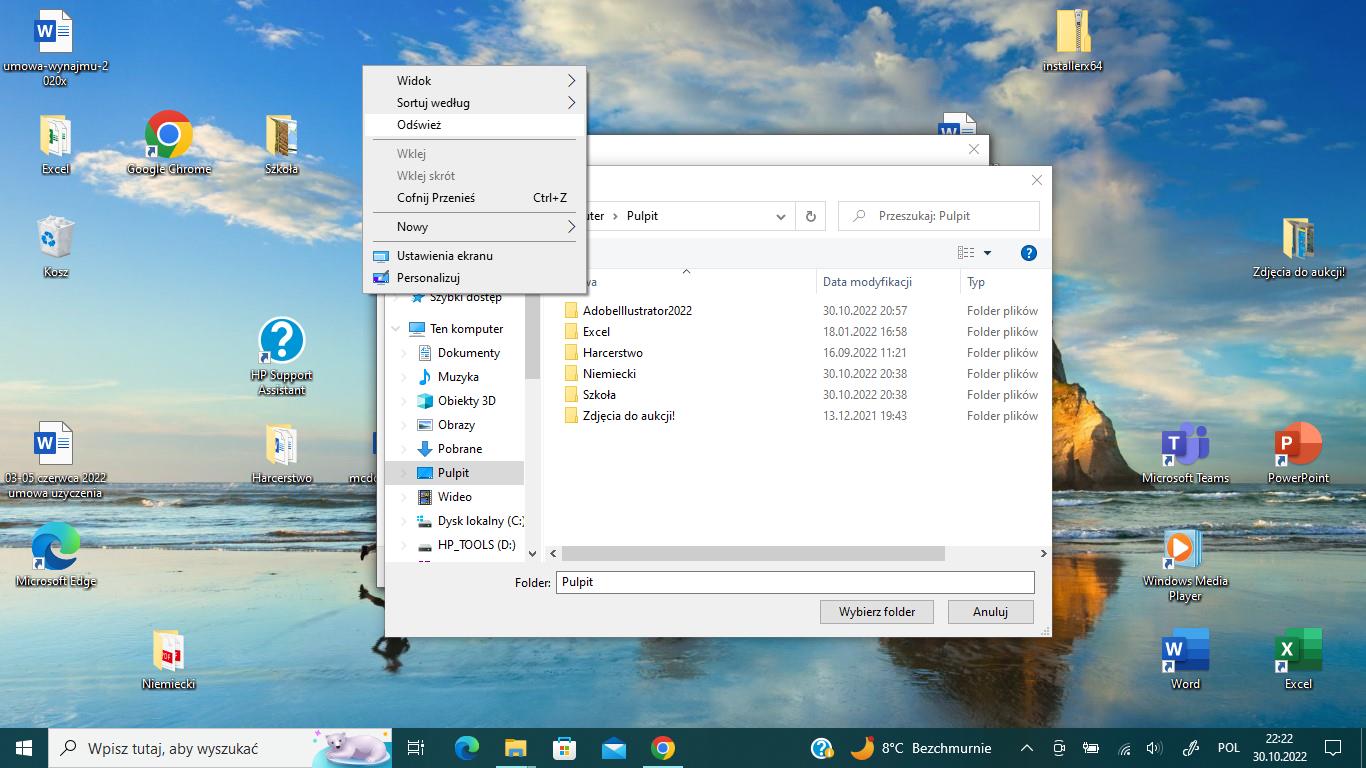Expand the Dokumenty tree node

point(404,353)
